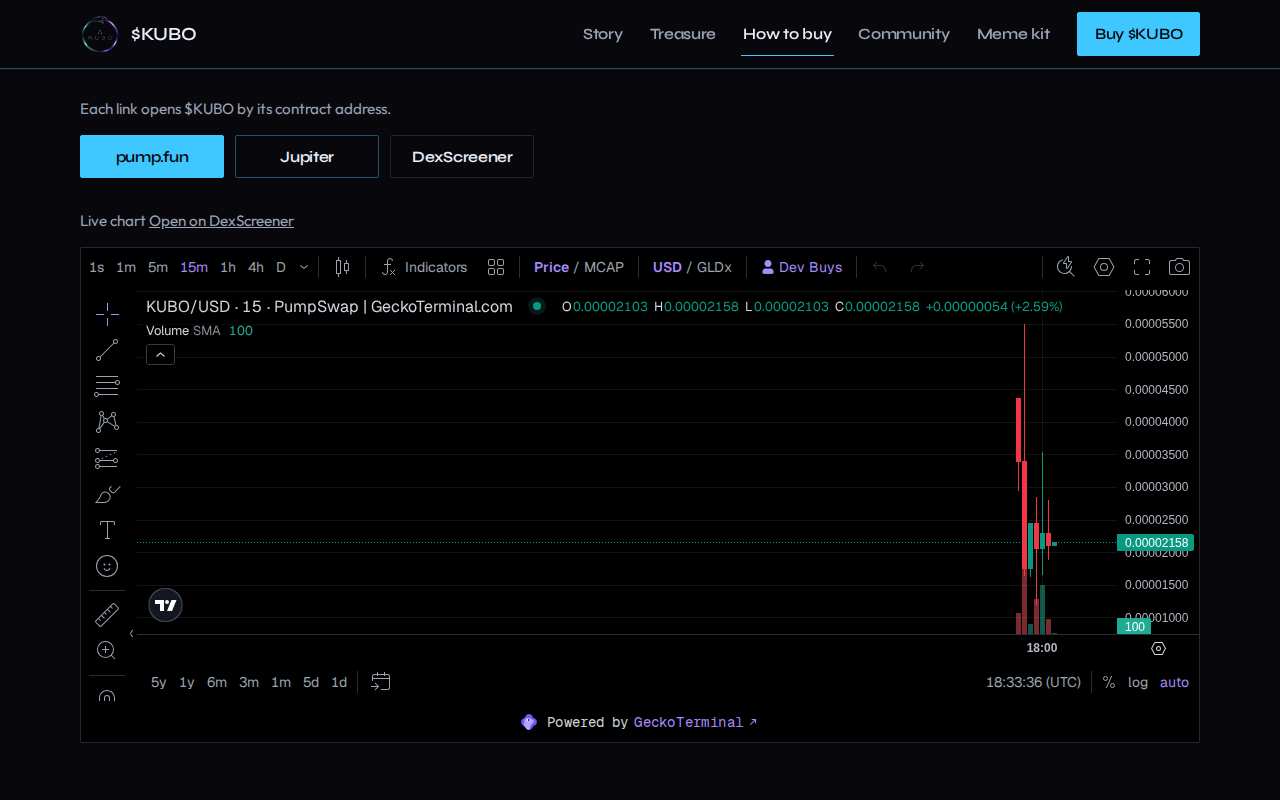Toggle the log scale

(x=1138, y=682)
